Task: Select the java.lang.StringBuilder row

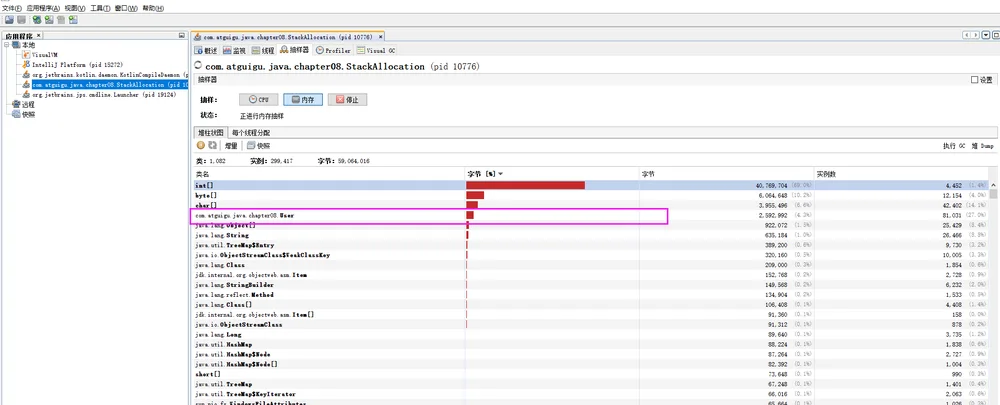Action: pos(591,285)
